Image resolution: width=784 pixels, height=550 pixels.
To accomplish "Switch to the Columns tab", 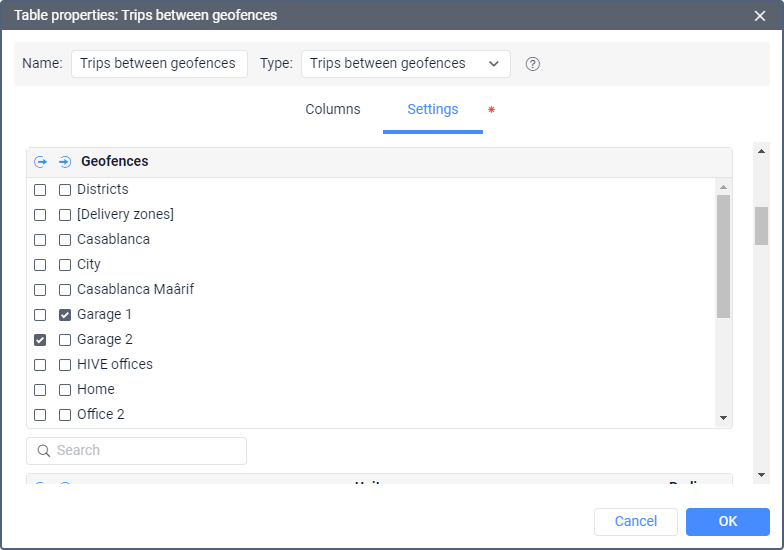I will point(333,110).
